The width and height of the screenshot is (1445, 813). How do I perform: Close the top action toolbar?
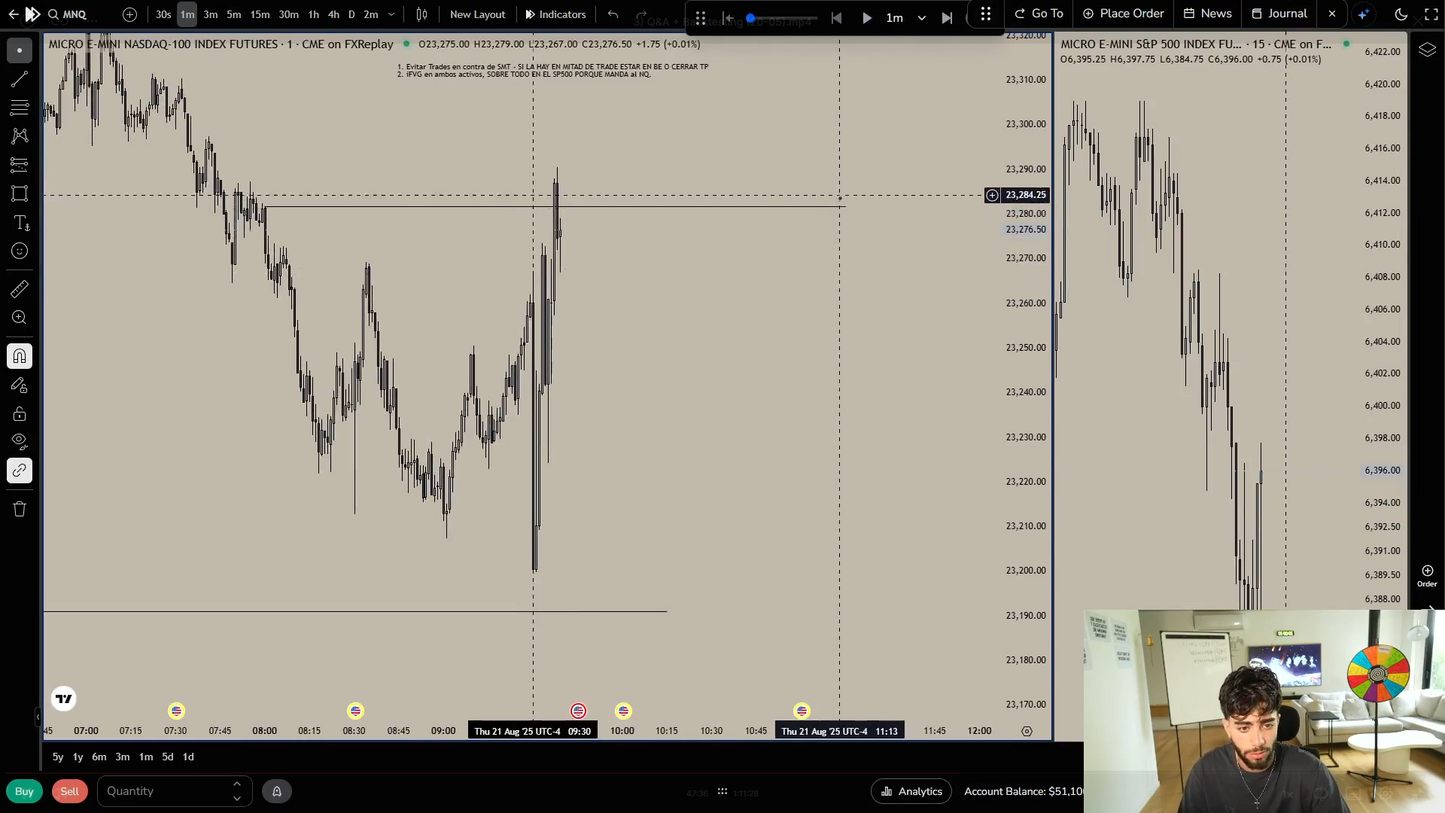point(1332,14)
